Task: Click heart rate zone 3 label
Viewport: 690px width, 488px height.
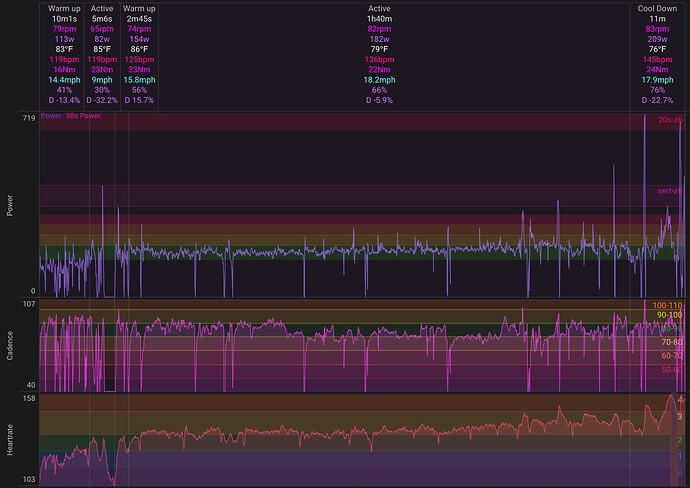Action: (680, 417)
